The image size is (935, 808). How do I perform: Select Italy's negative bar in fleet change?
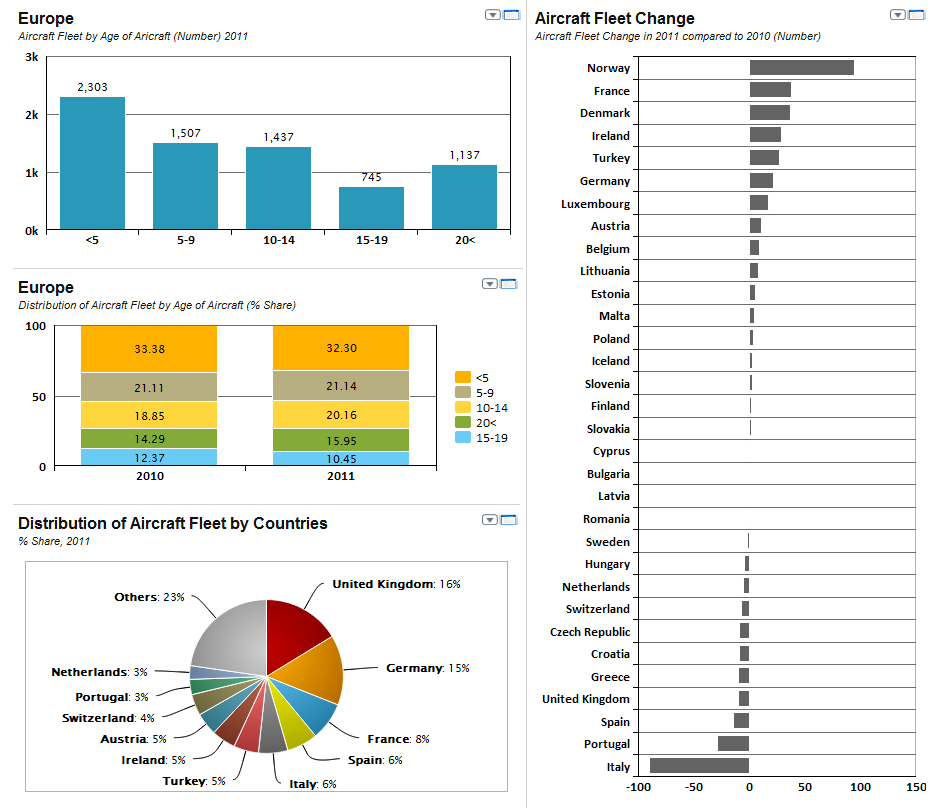pyautogui.click(x=699, y=766)
